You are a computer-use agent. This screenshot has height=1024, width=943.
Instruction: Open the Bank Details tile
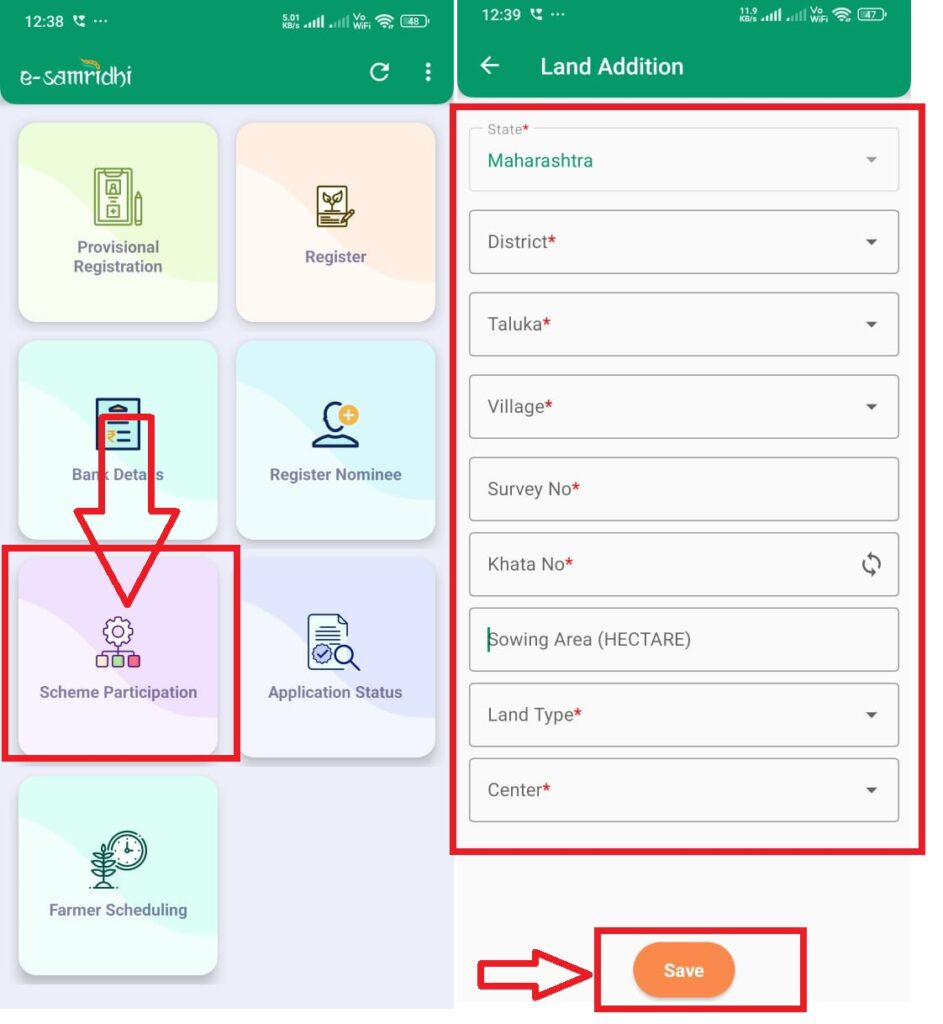click(x=118, y=440)
